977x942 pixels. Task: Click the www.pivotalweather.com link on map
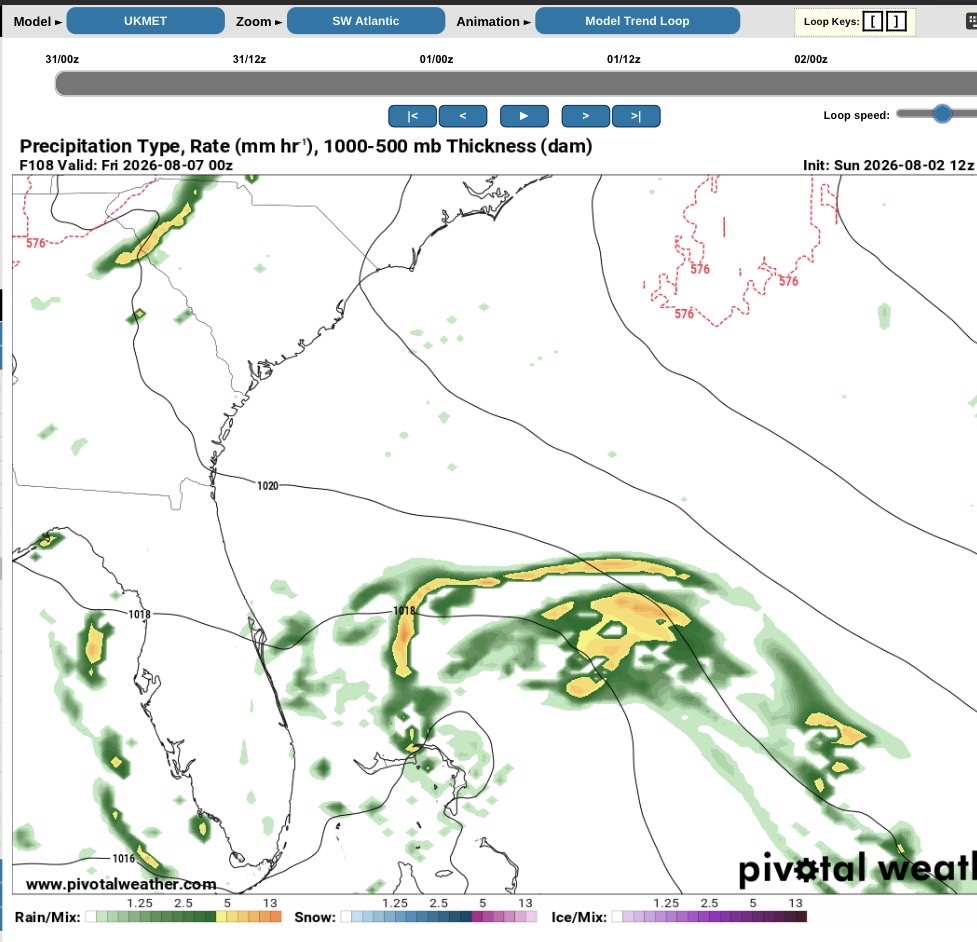pos(121,884)
